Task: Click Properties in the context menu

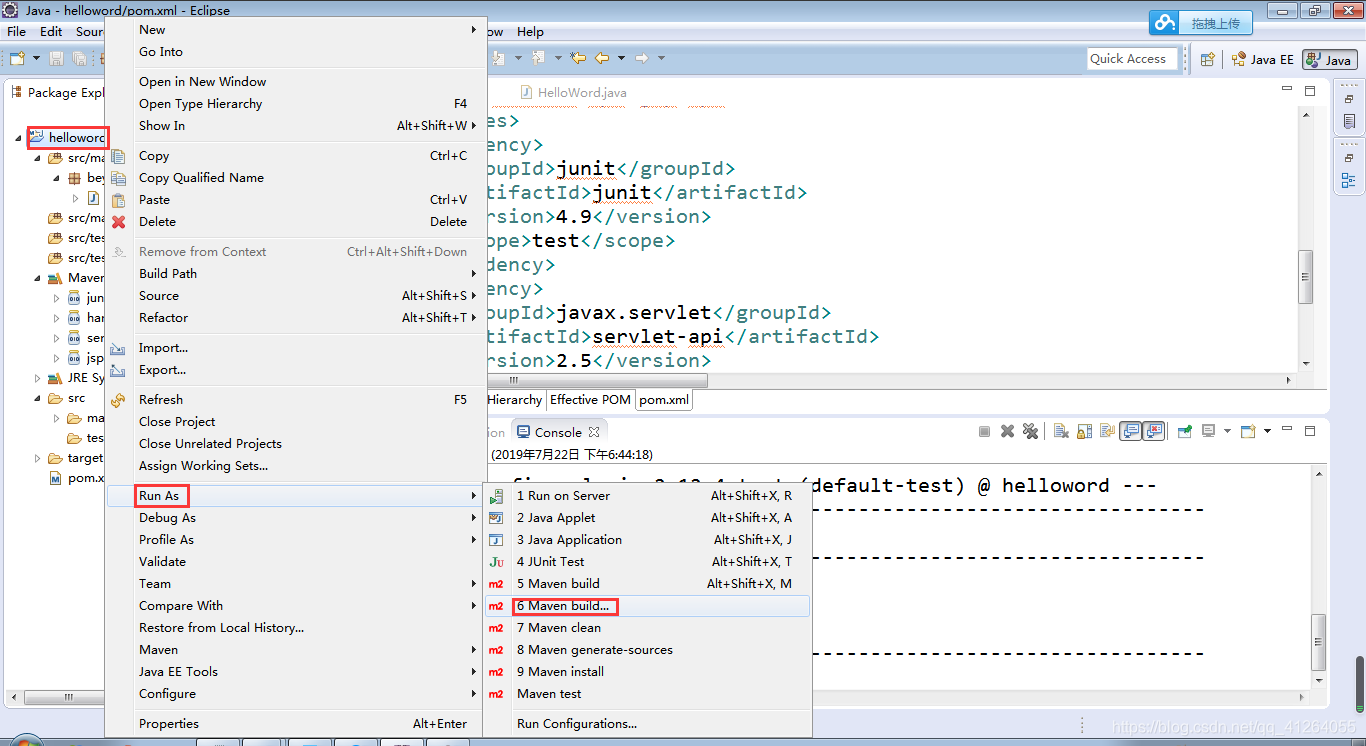Action: pos(296,724)
